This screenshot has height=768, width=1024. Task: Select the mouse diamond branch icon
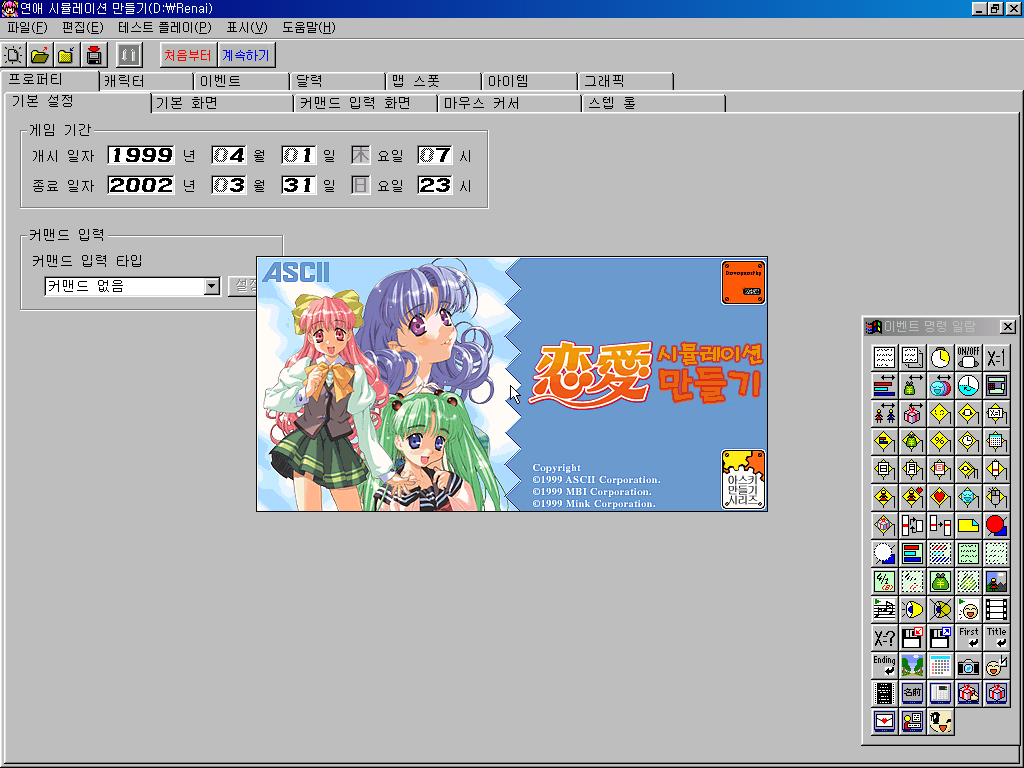tap(996, 498)
